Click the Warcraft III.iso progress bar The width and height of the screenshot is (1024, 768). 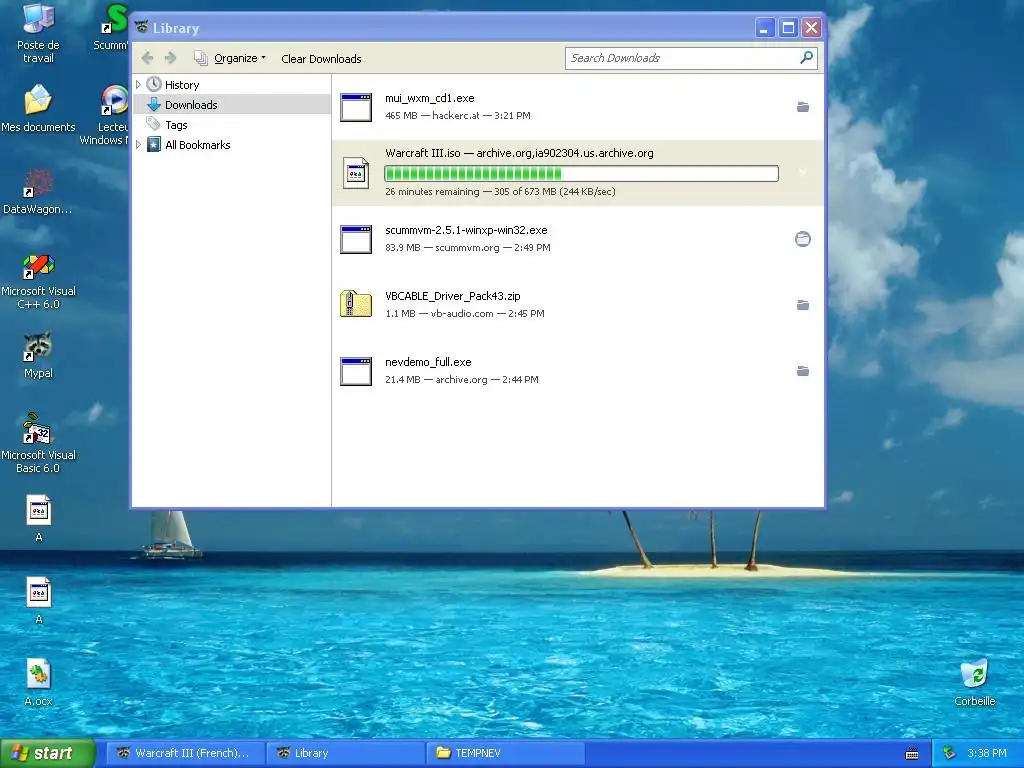581,173
